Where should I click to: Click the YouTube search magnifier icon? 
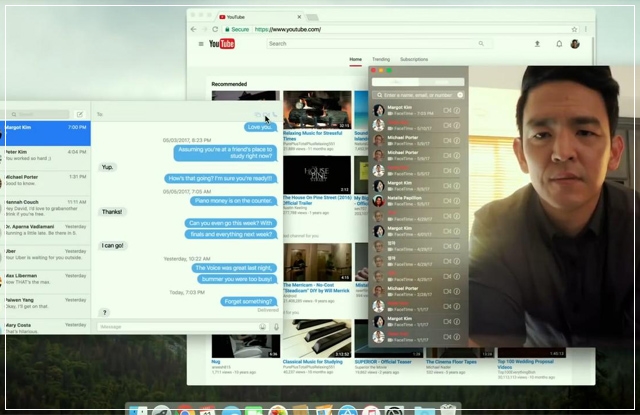(481, 44)
